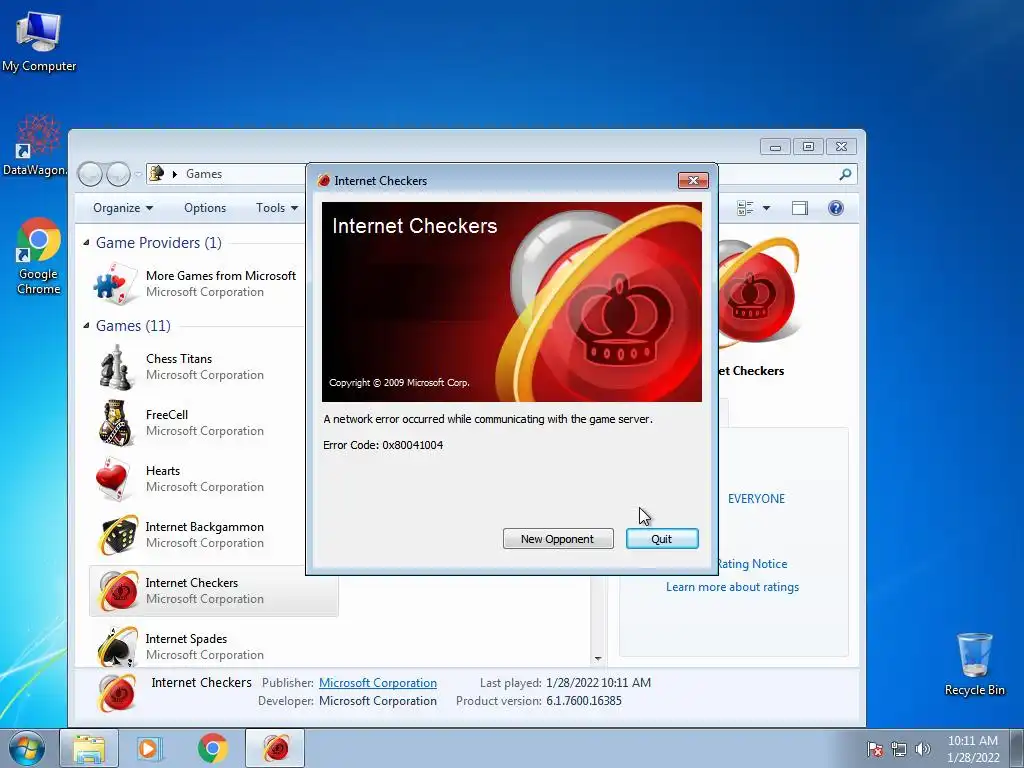Viewport: 1024px width, 768px height.
Task: Click Options in the Games toolbar
Action: coord(205,208)
